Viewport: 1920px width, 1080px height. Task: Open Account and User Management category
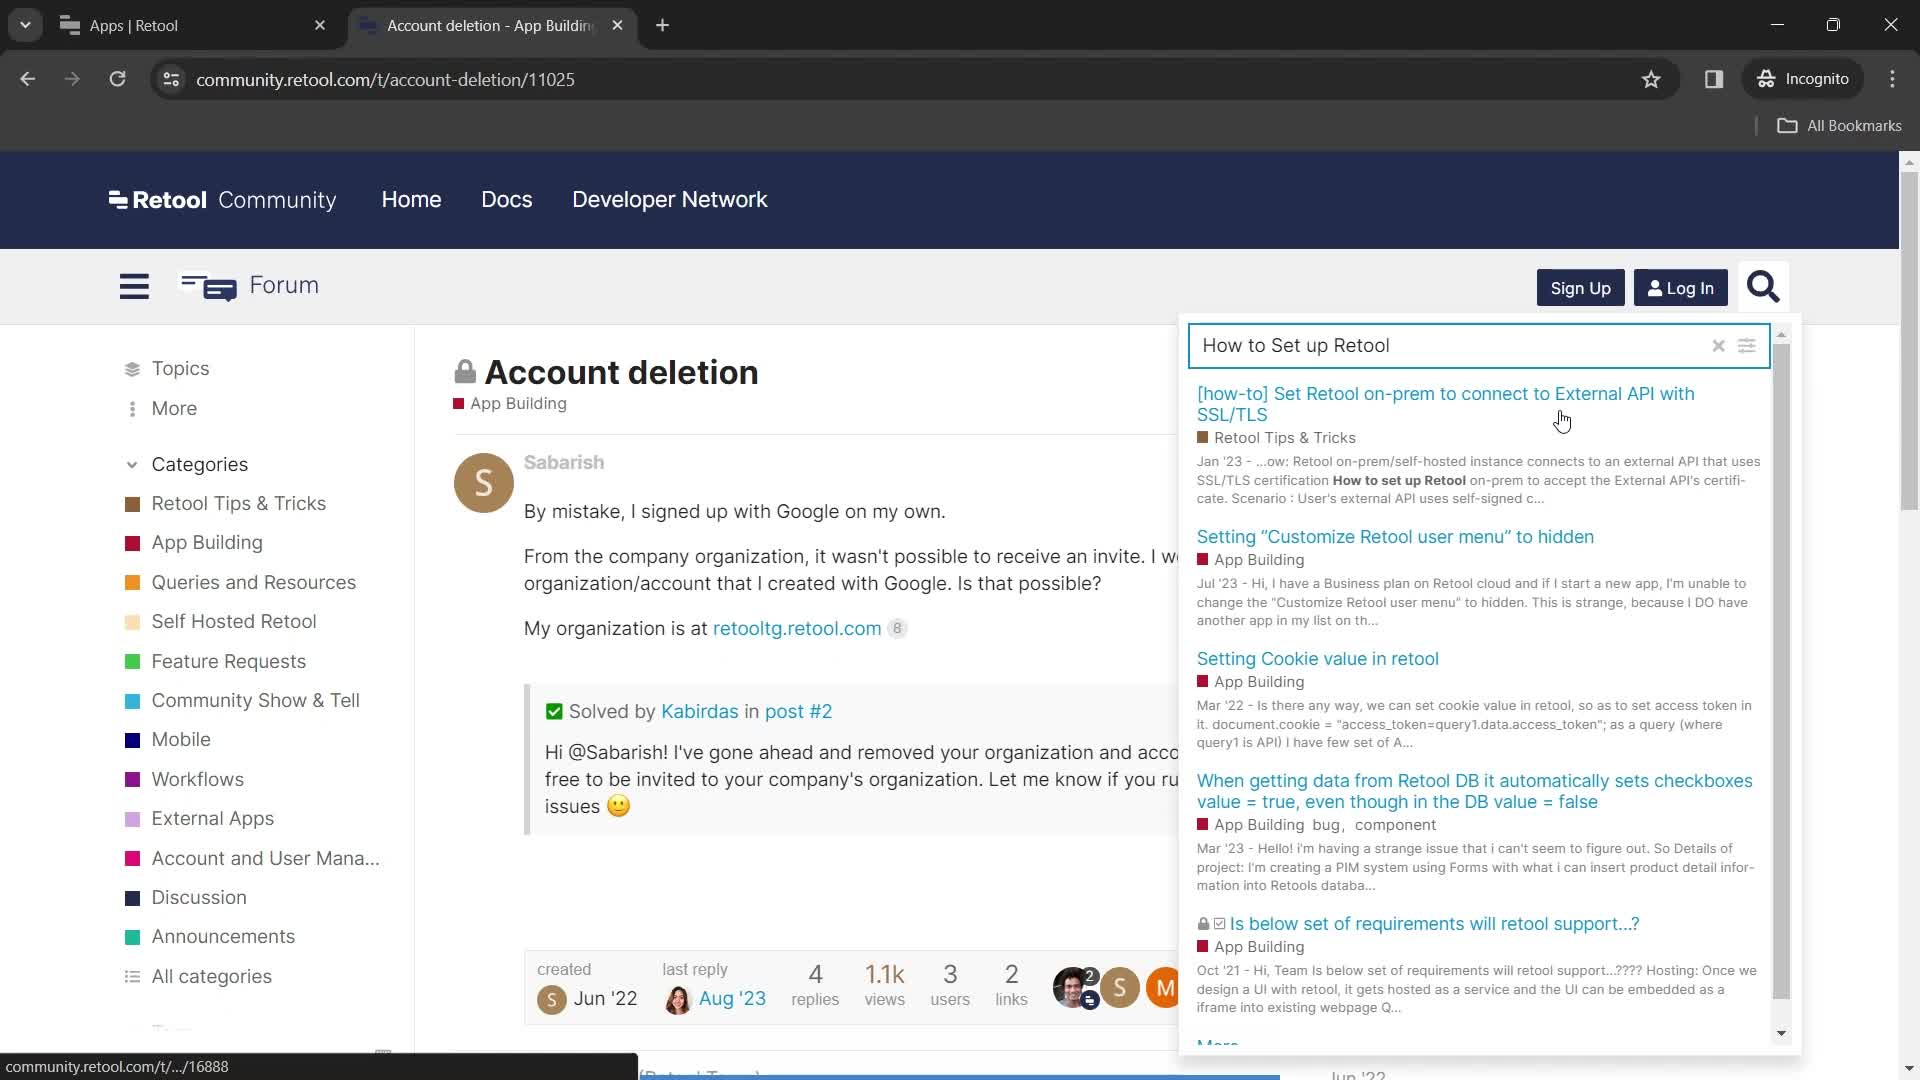265,859
